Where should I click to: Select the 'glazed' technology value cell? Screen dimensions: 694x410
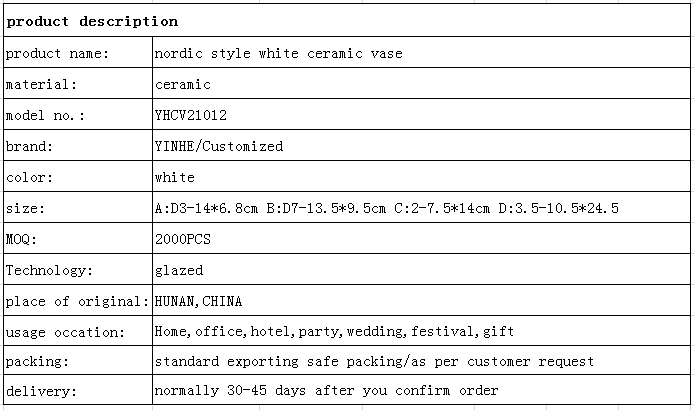point(421,269)
